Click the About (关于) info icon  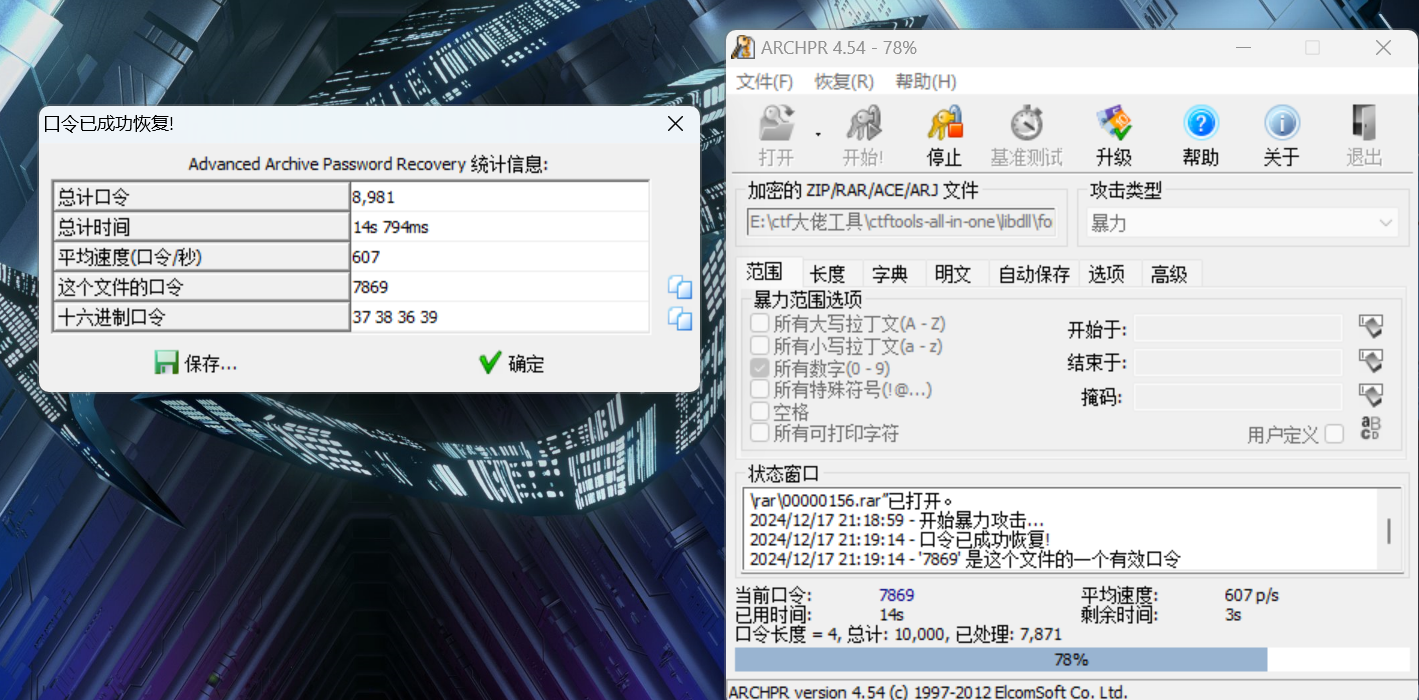click(1281, 135)
